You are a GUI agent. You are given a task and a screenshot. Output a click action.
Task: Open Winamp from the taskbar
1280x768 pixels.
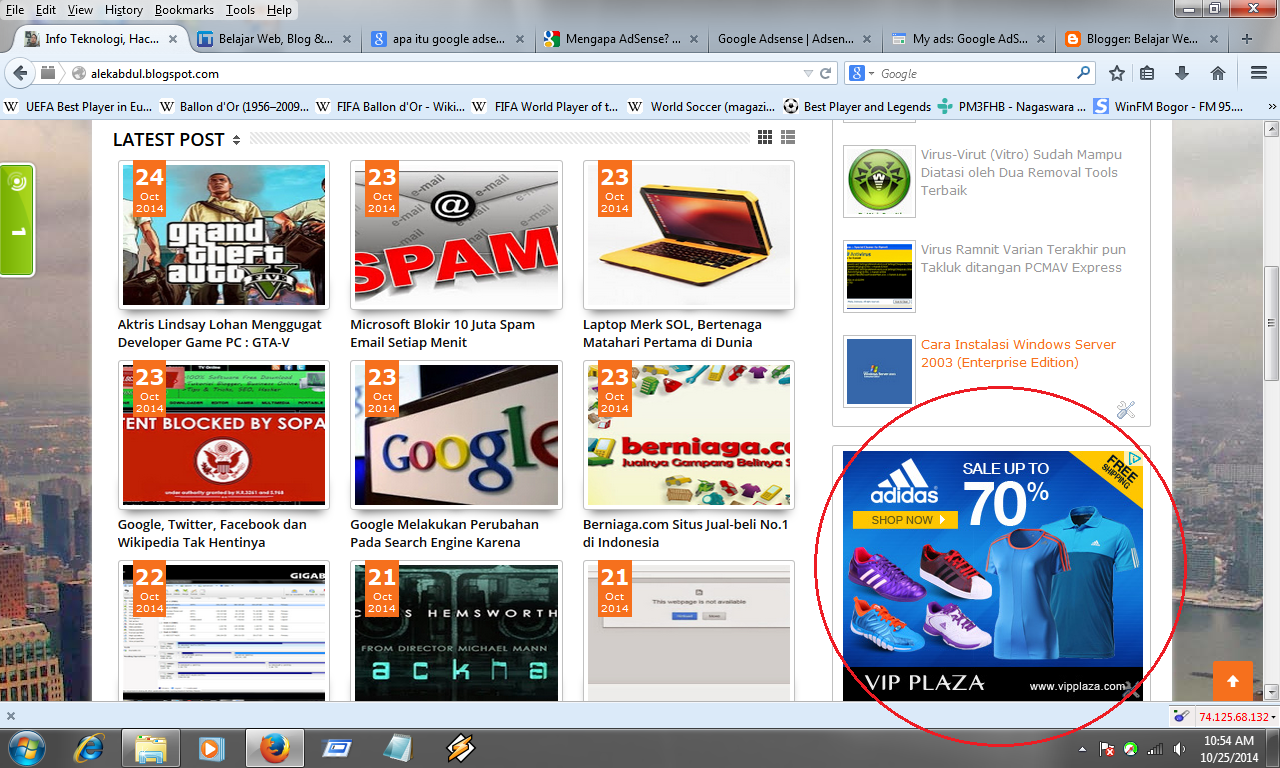pos(460,747)
